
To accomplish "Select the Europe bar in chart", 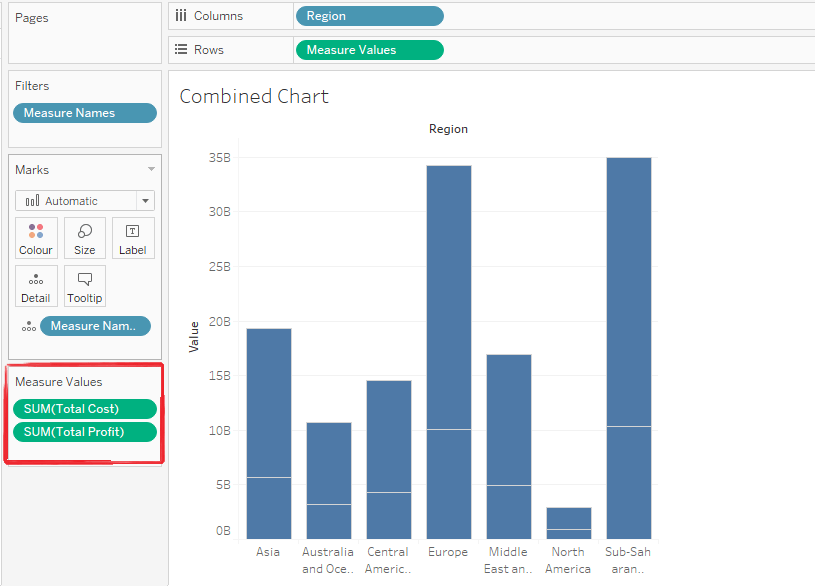I will [449, 352].
